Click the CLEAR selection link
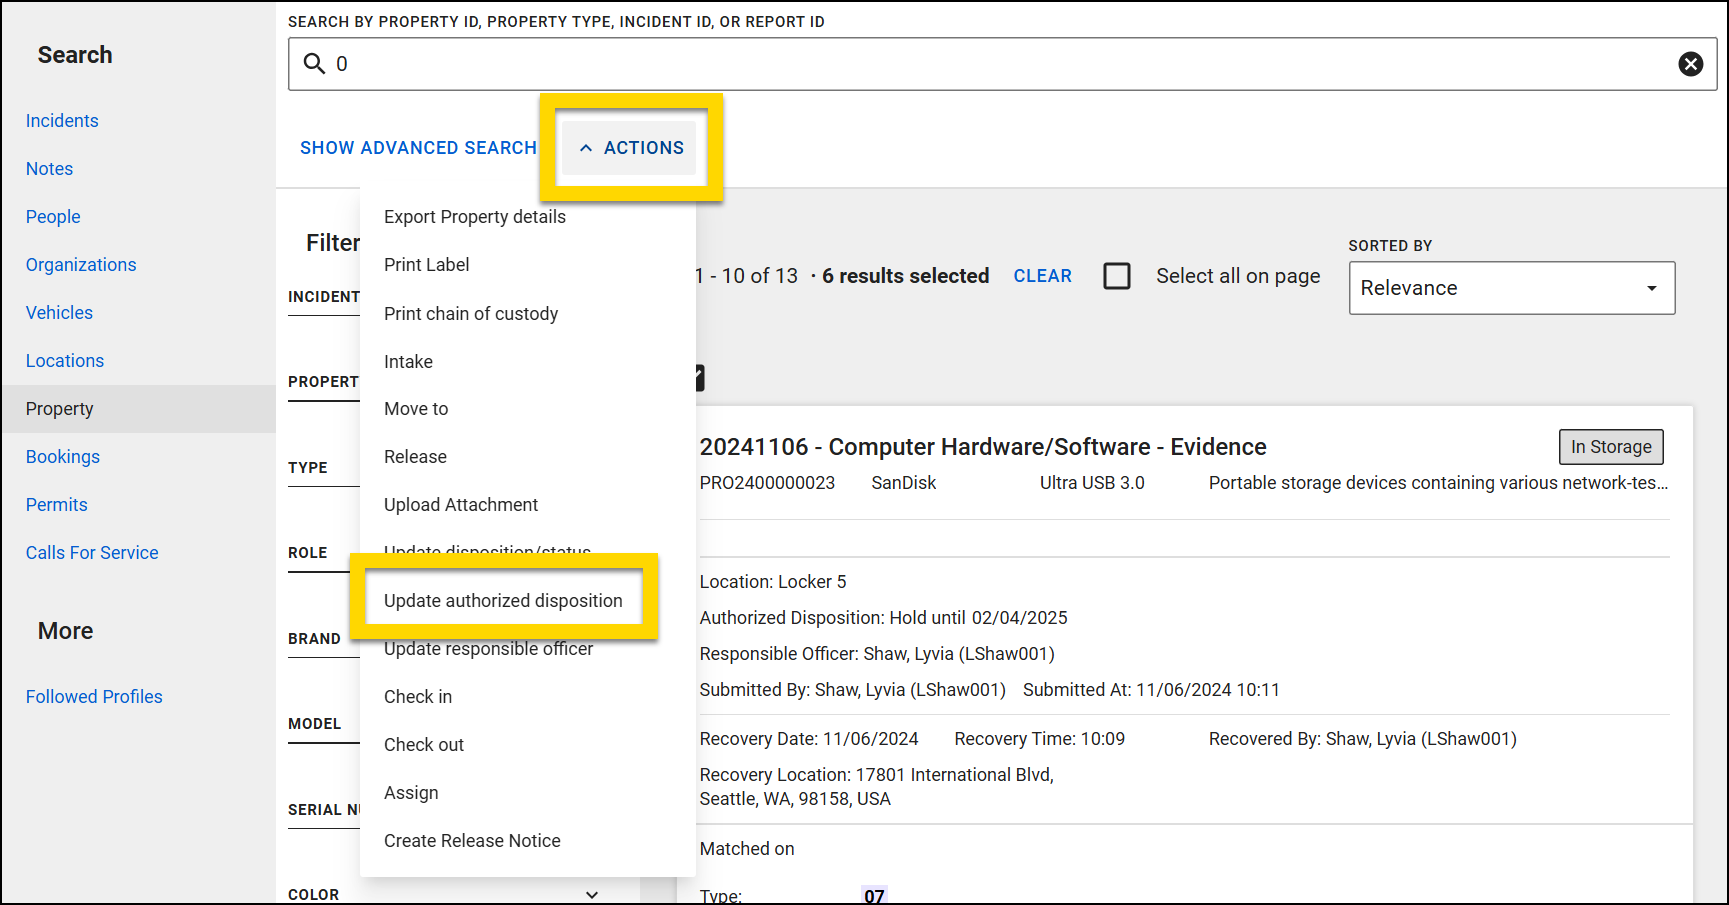Screen dimensions: 1729x905 (1042, 275)
